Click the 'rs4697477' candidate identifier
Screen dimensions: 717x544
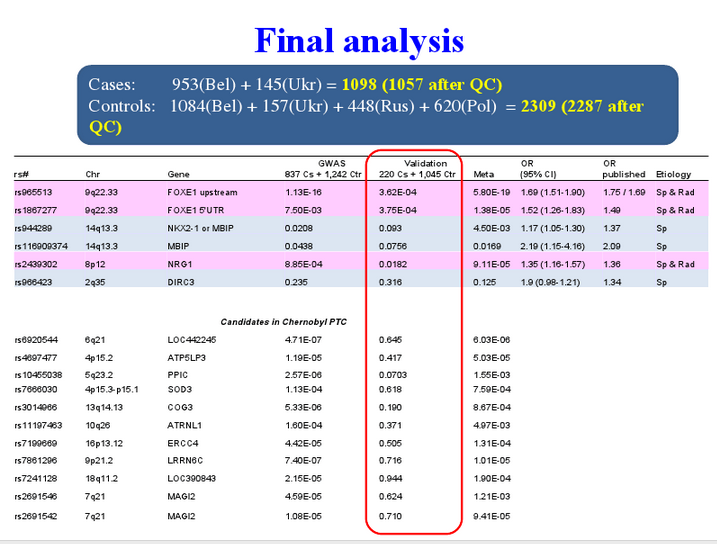(36, 358)
